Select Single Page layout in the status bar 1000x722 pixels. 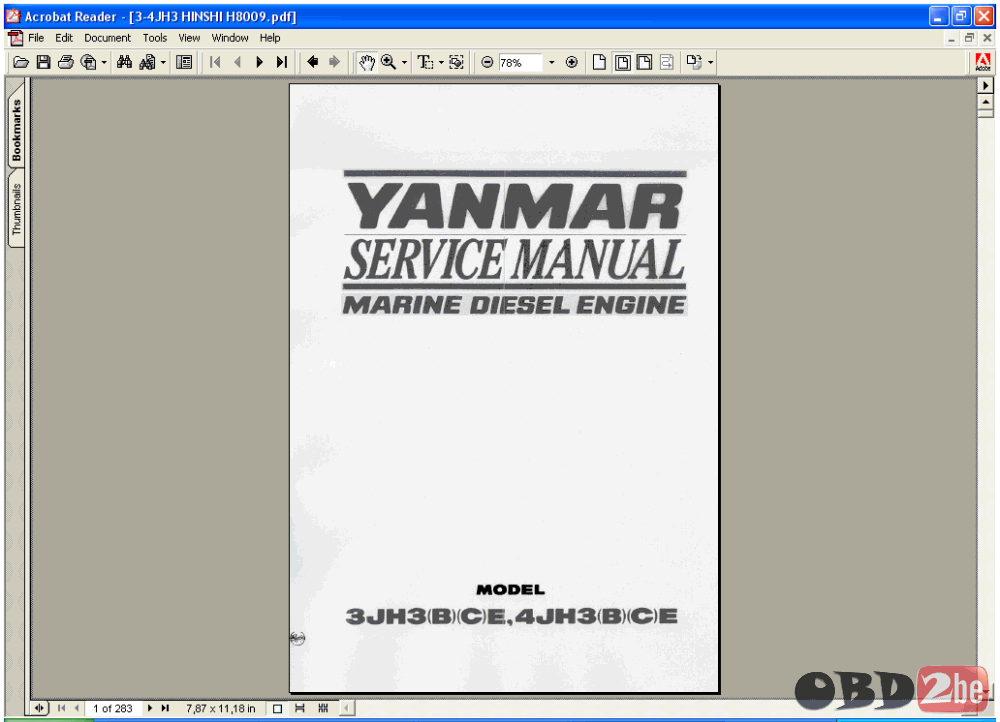click(x=277, y=708)
